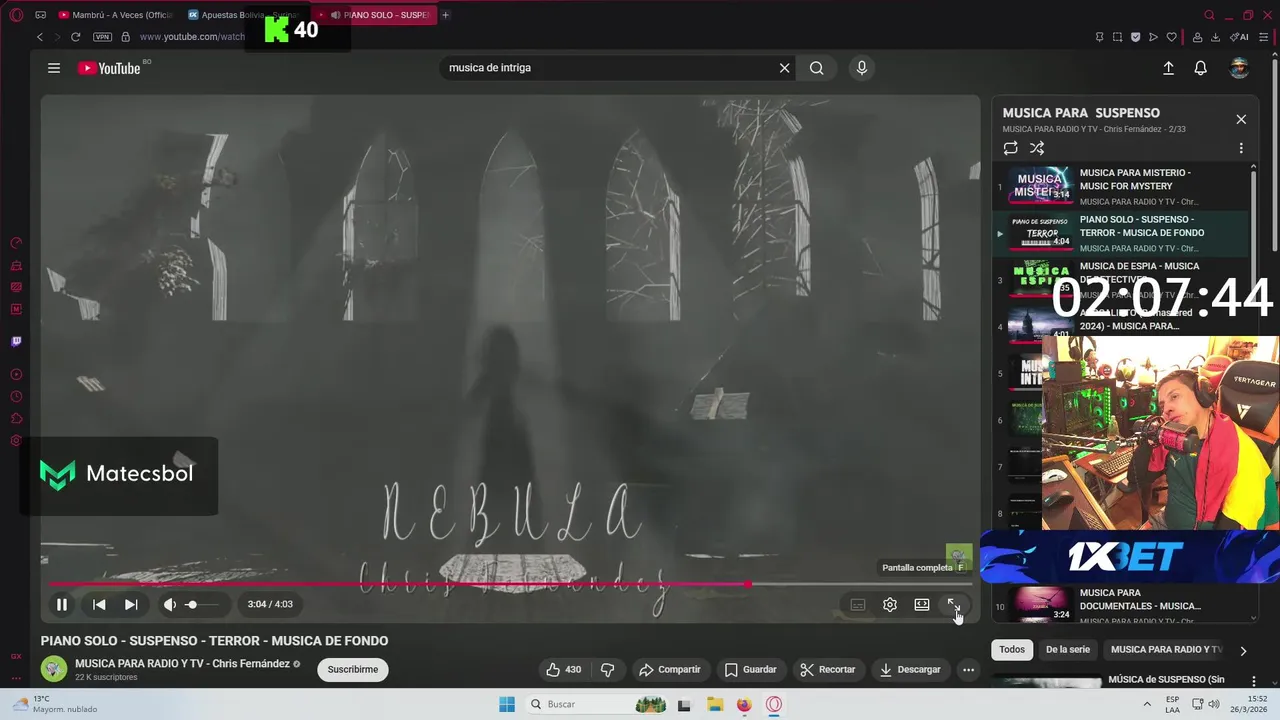
Task: Open Twitch in Opera sidebar
Action: (x=16, y=342)
